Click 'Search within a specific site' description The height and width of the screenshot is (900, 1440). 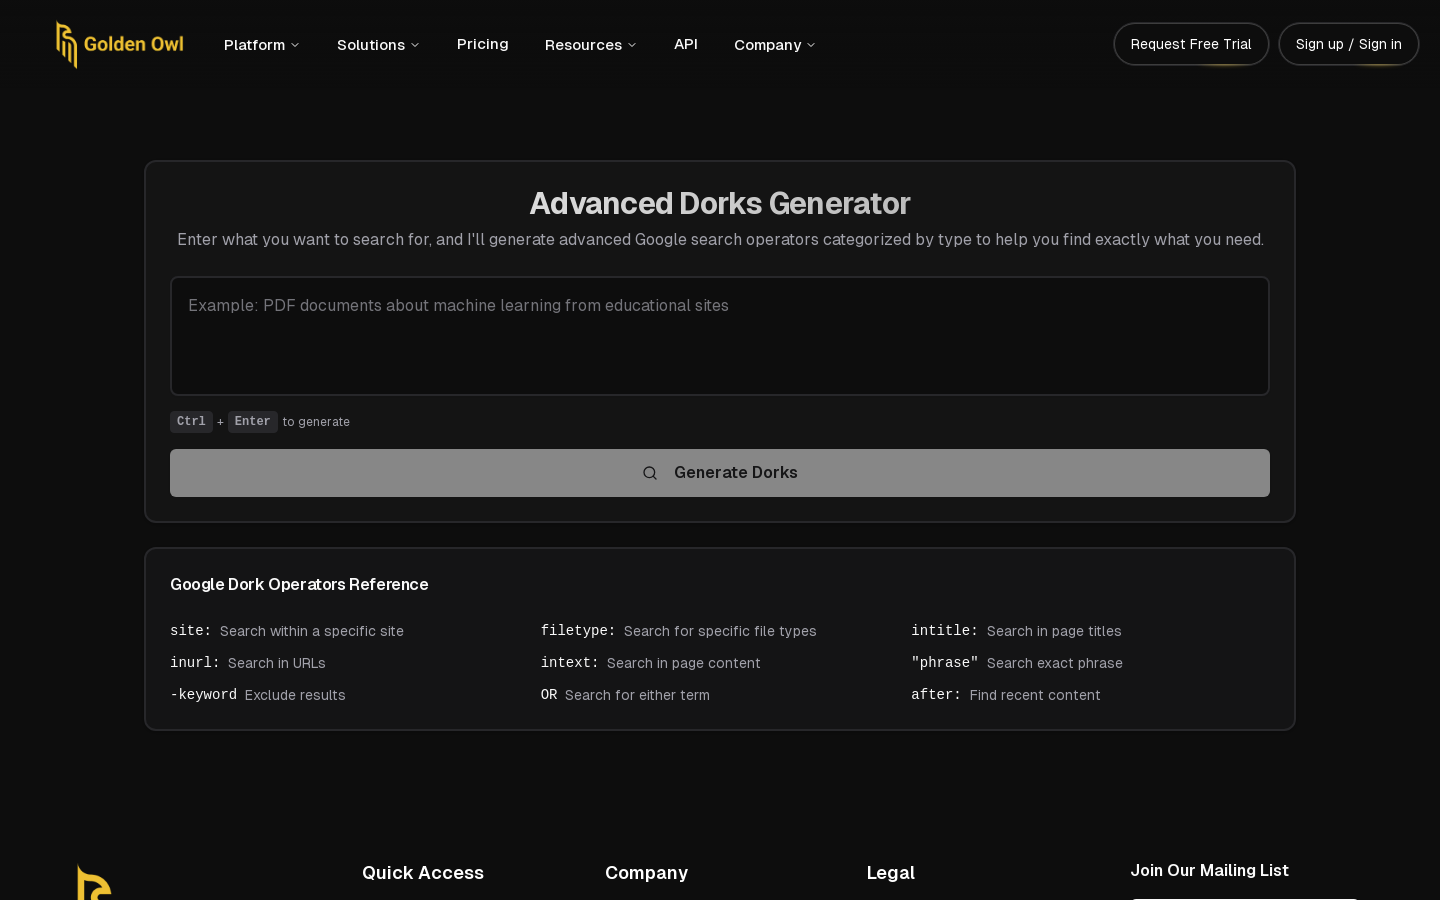coord(312,631)
